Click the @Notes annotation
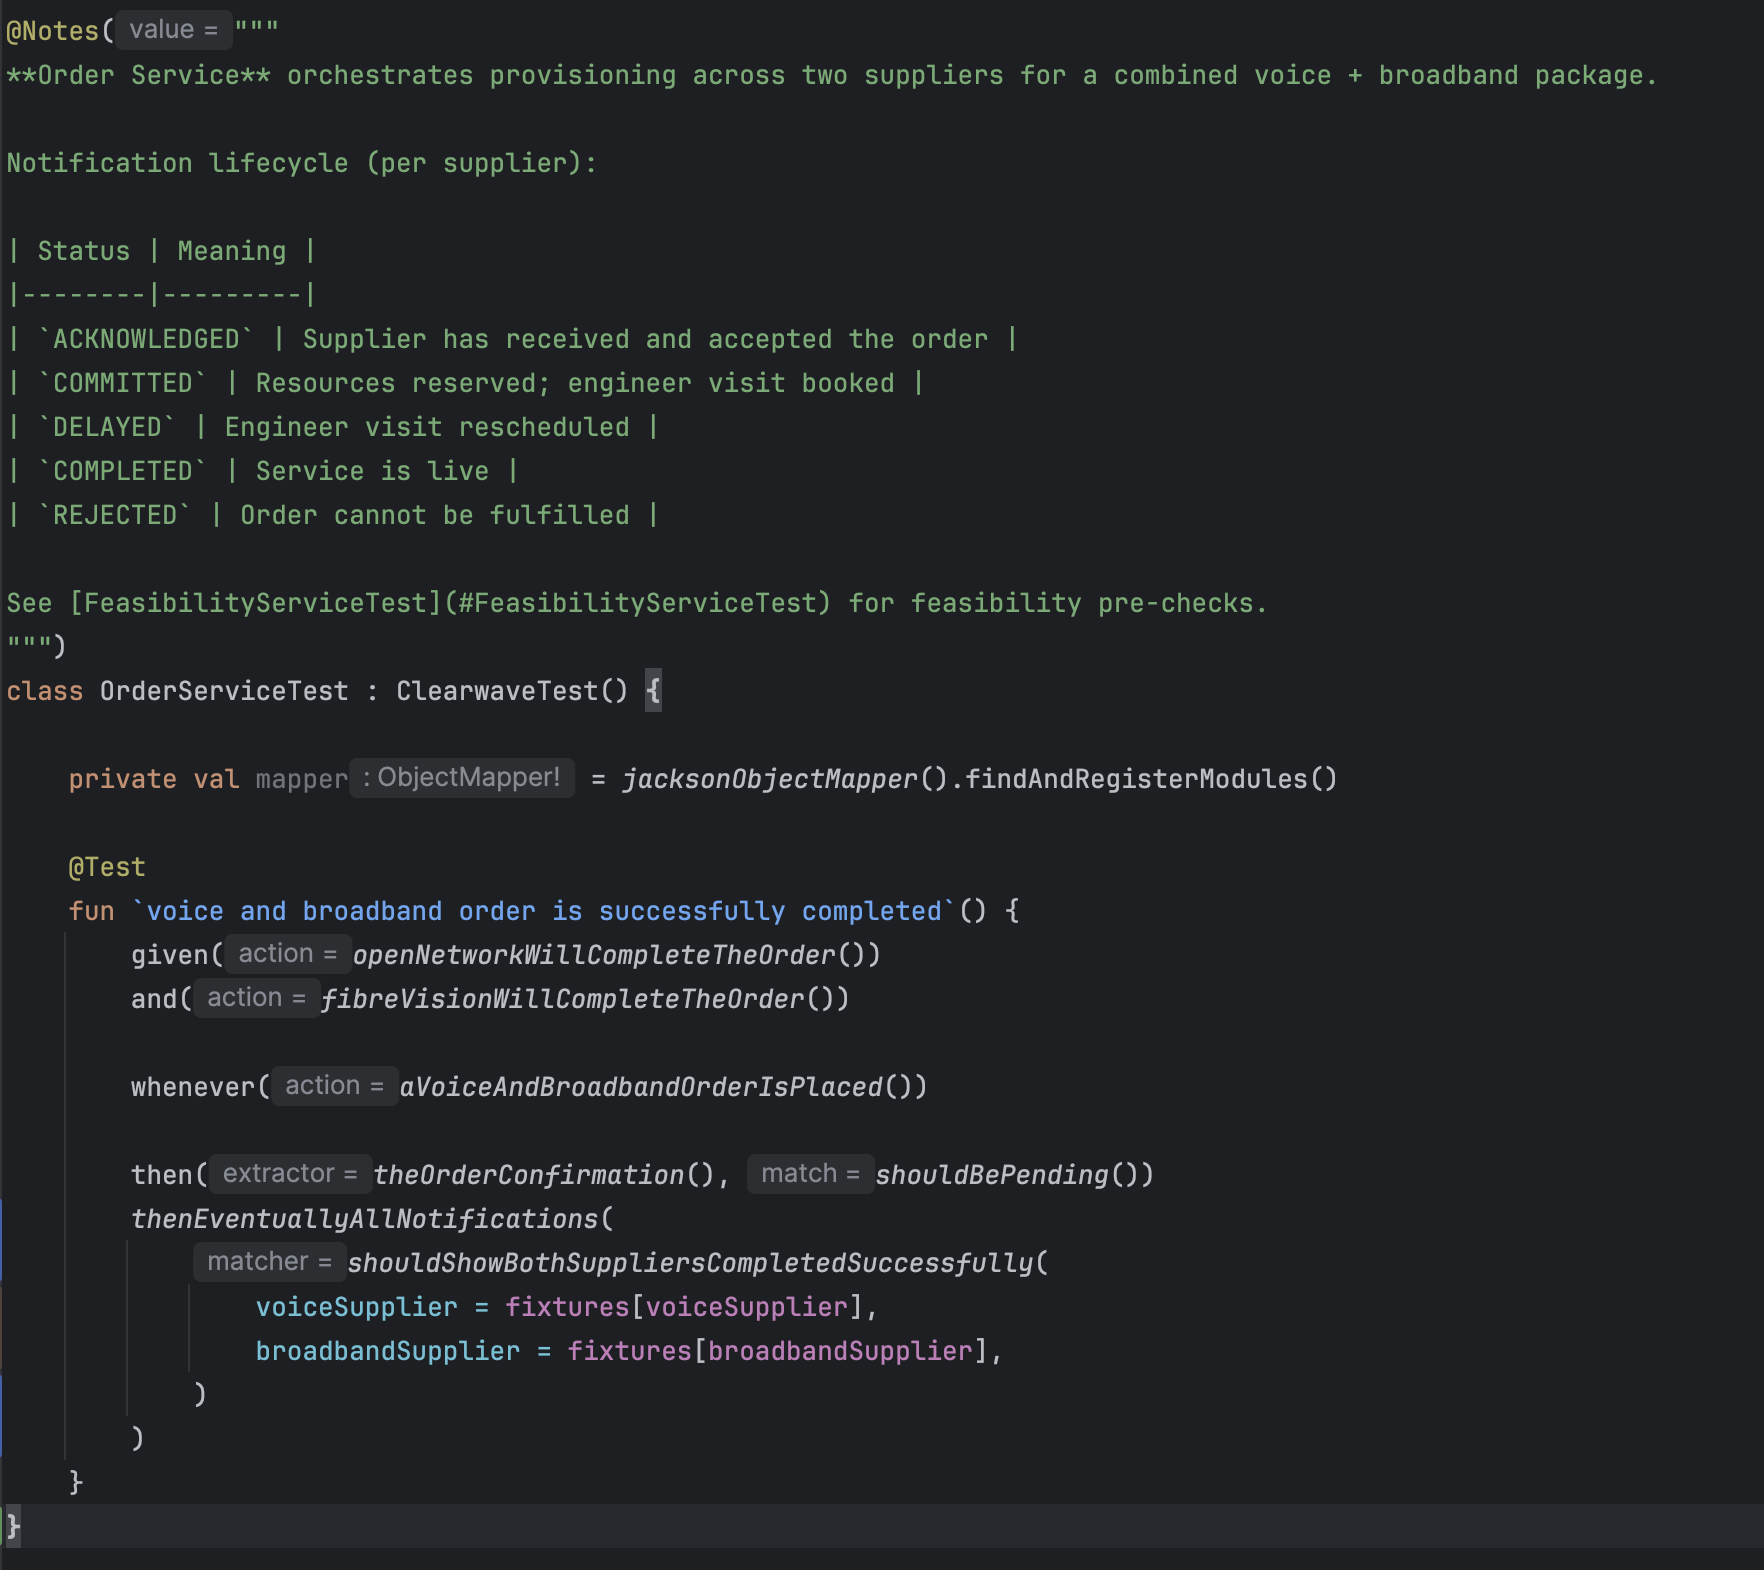Viewport: 1764px width, 1570px height. [x=53, y=31]
